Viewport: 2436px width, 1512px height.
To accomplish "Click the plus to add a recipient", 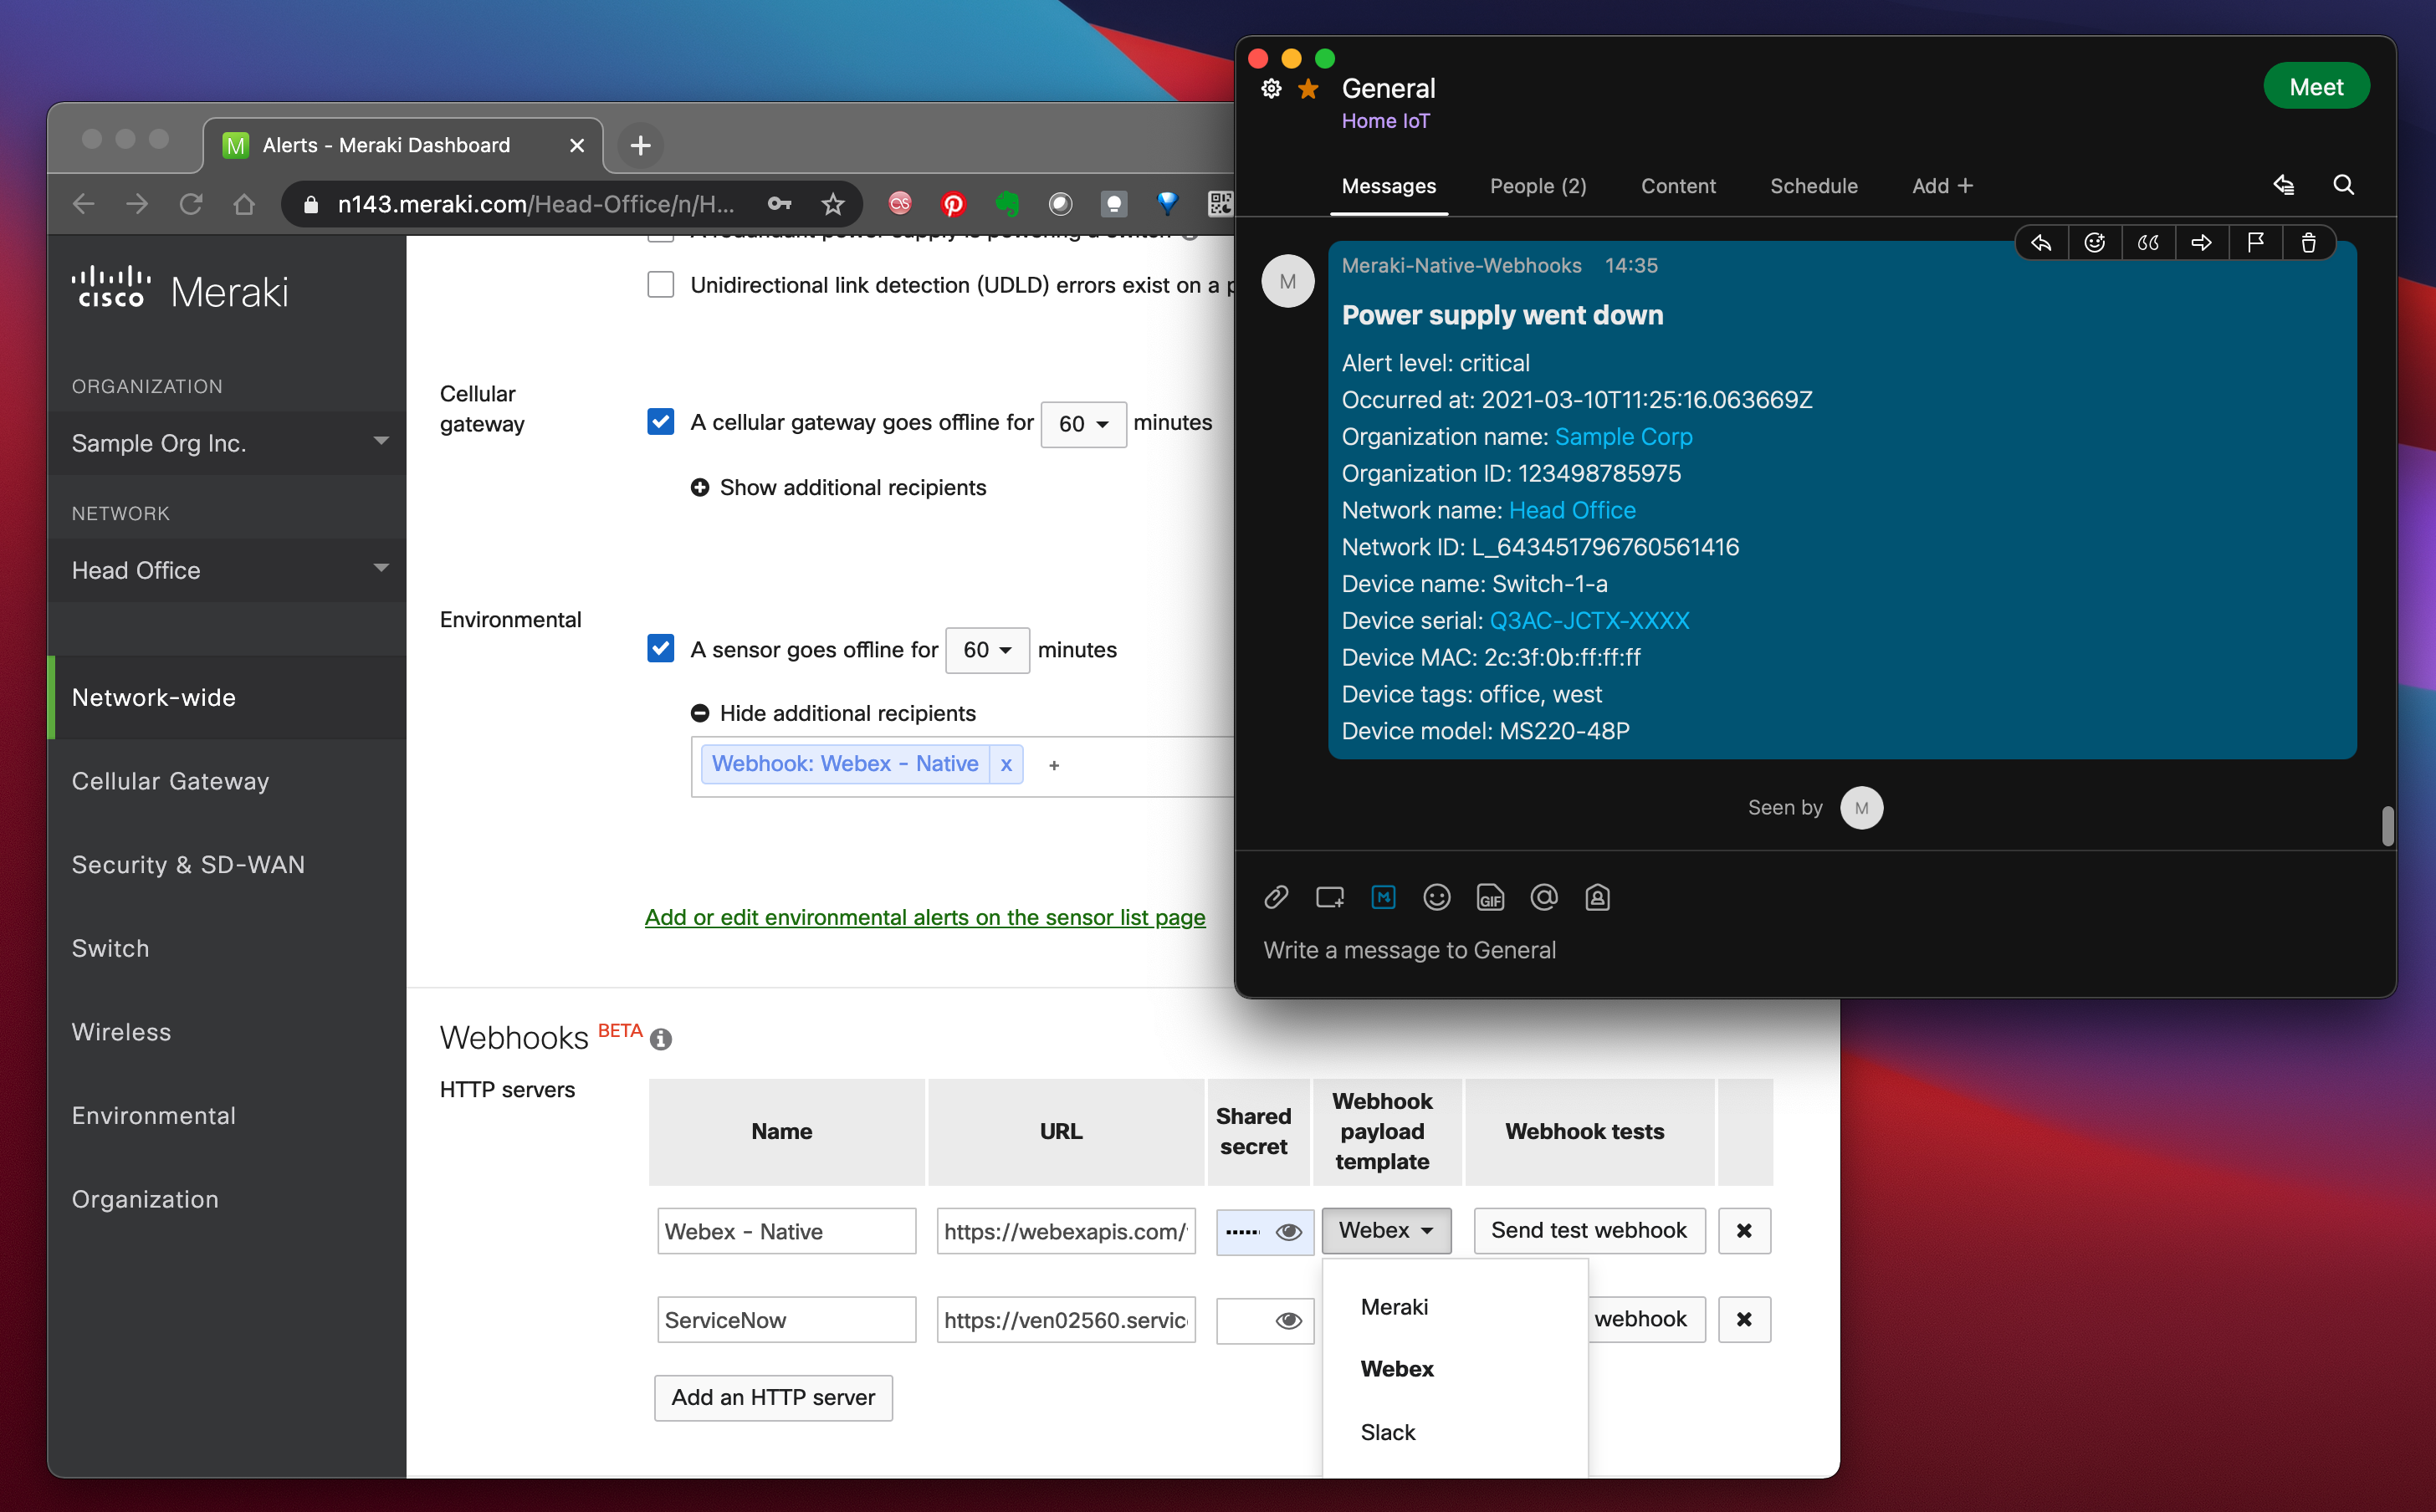I will [1053, 765].
